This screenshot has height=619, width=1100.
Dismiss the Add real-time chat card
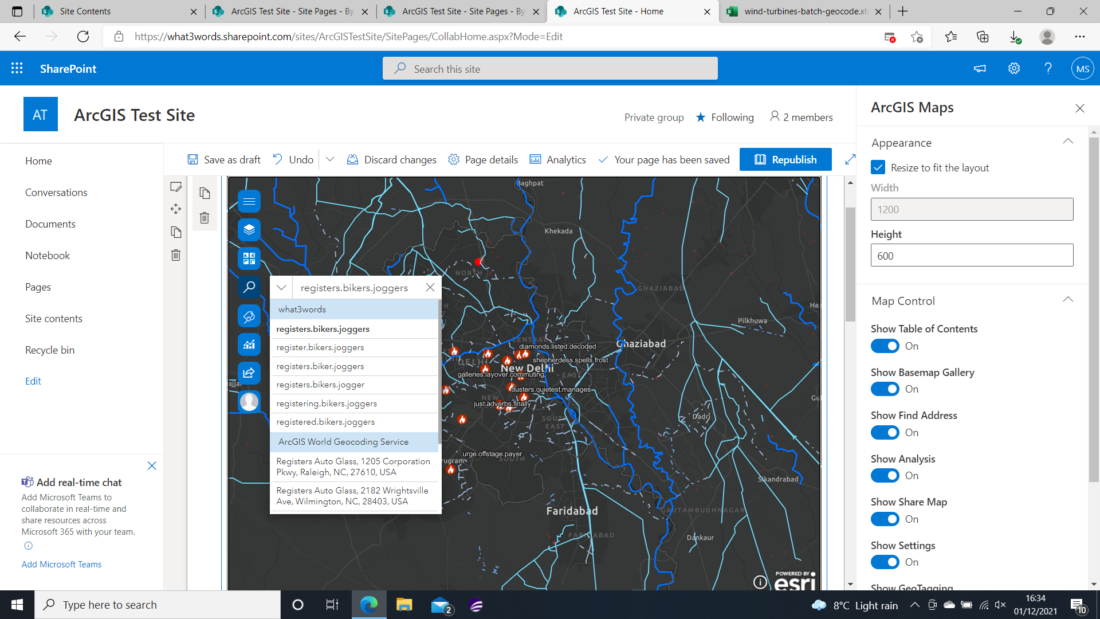(x=152, y=466)
